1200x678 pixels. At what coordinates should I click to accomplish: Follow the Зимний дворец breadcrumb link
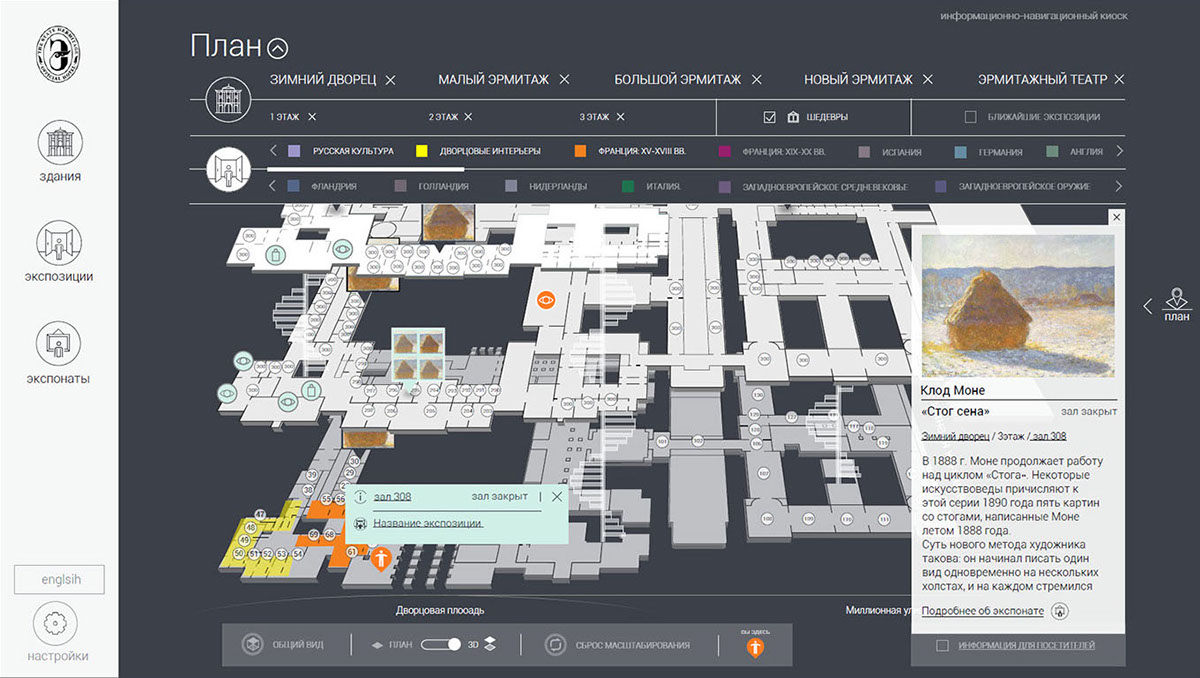955,436
